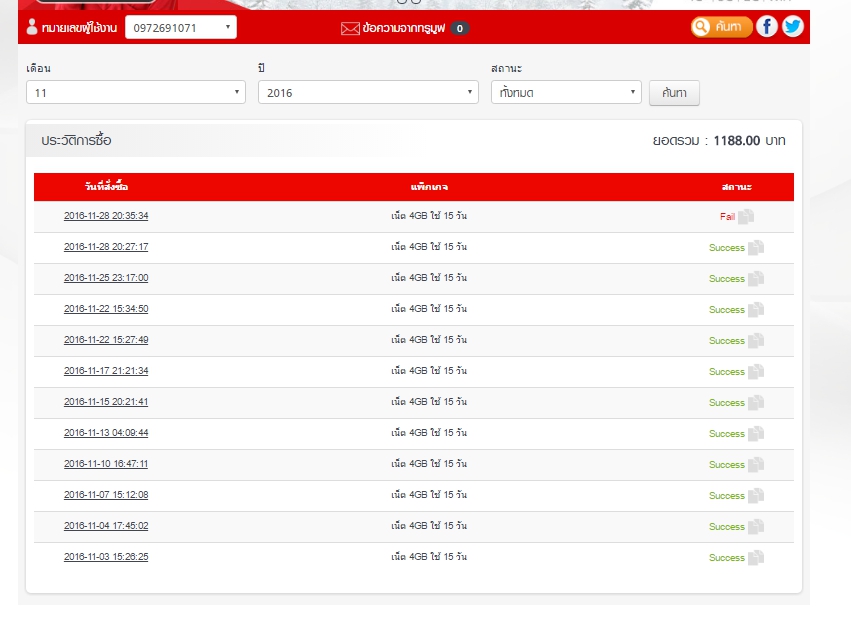Open order dated 2016-11-28 20:27:17
This screenshot has width=851, height=620.
pos(106,246)
